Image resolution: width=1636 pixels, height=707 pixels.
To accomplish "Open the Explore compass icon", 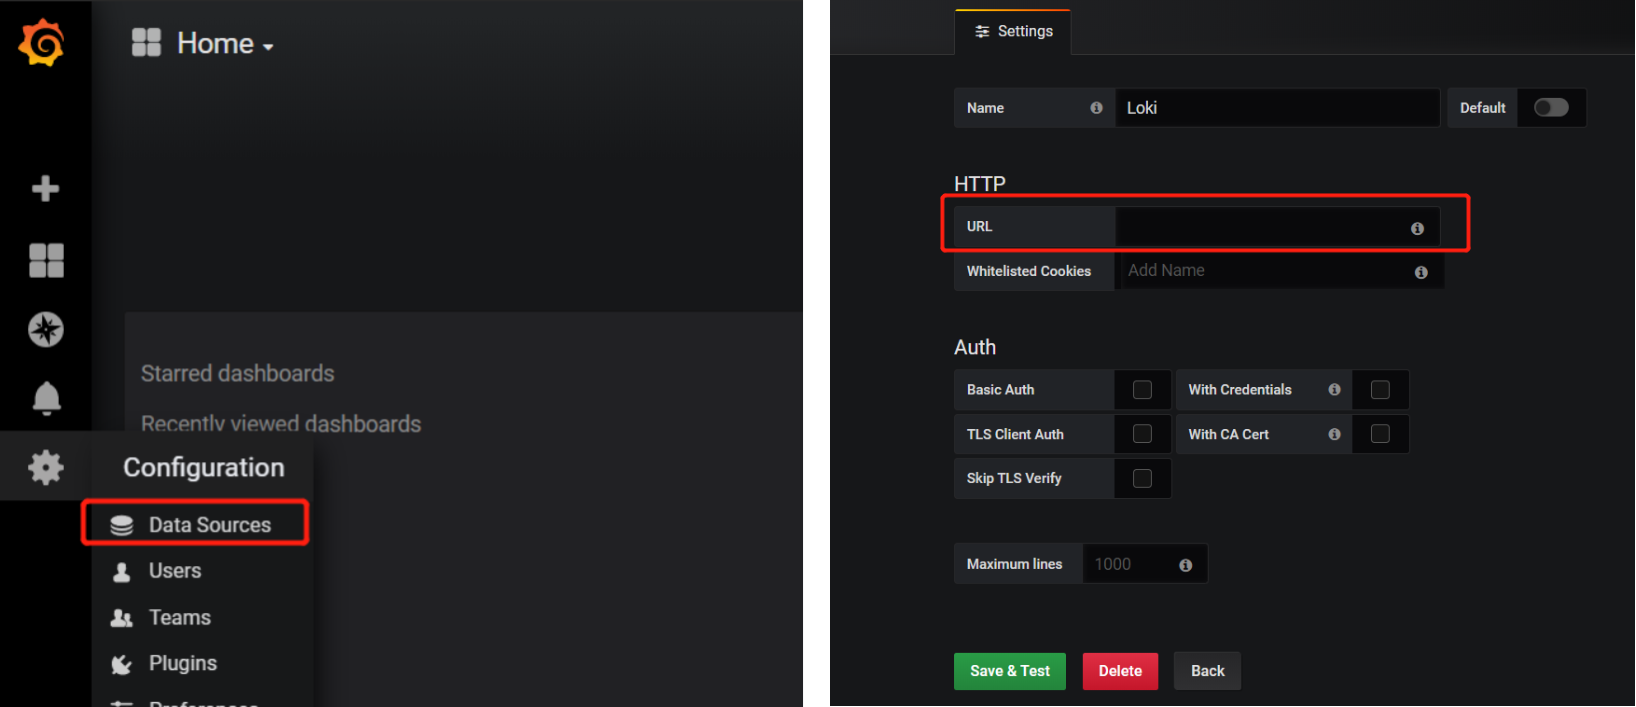I will 46,329.
